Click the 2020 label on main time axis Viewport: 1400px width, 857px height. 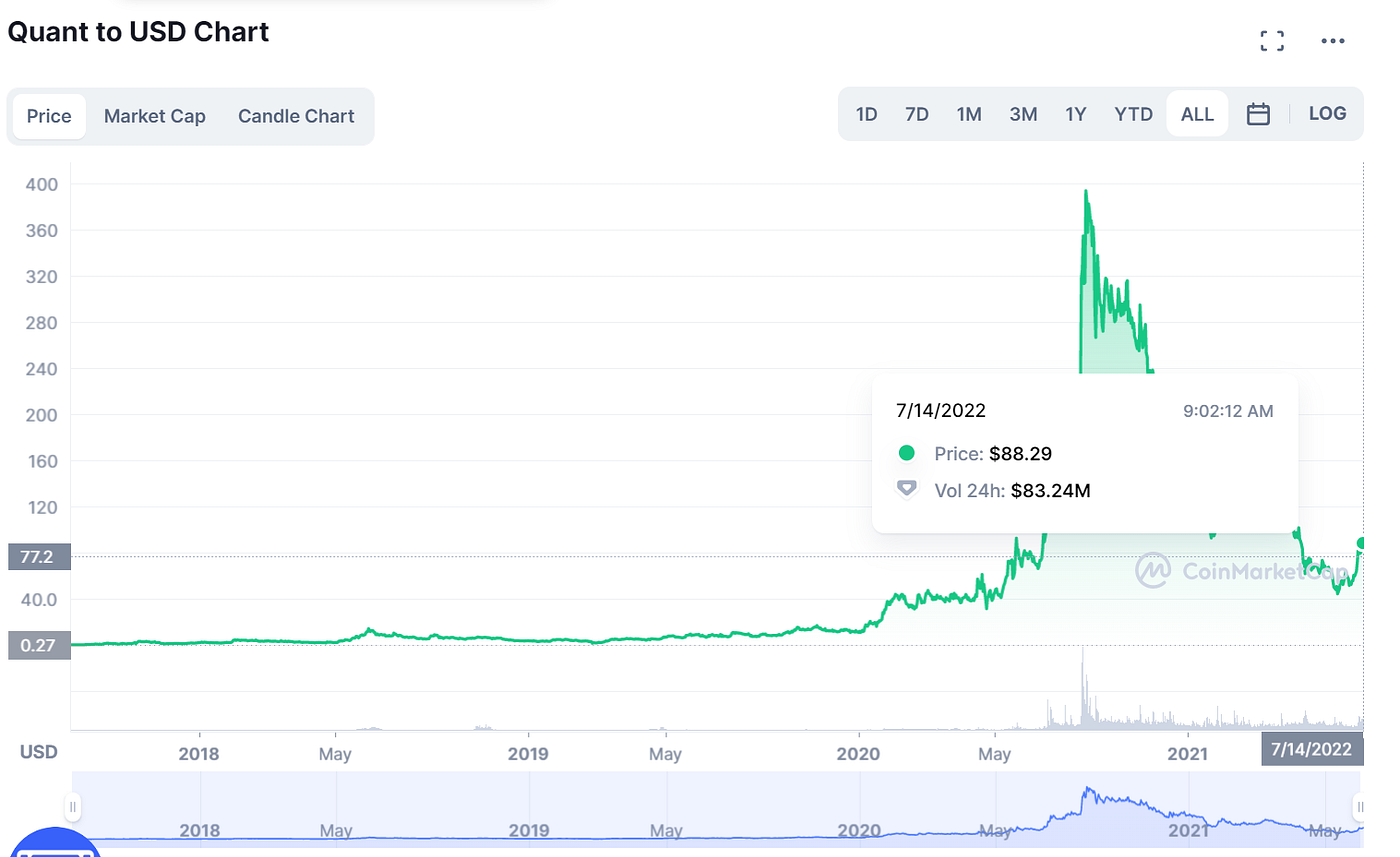coord(859,754)
